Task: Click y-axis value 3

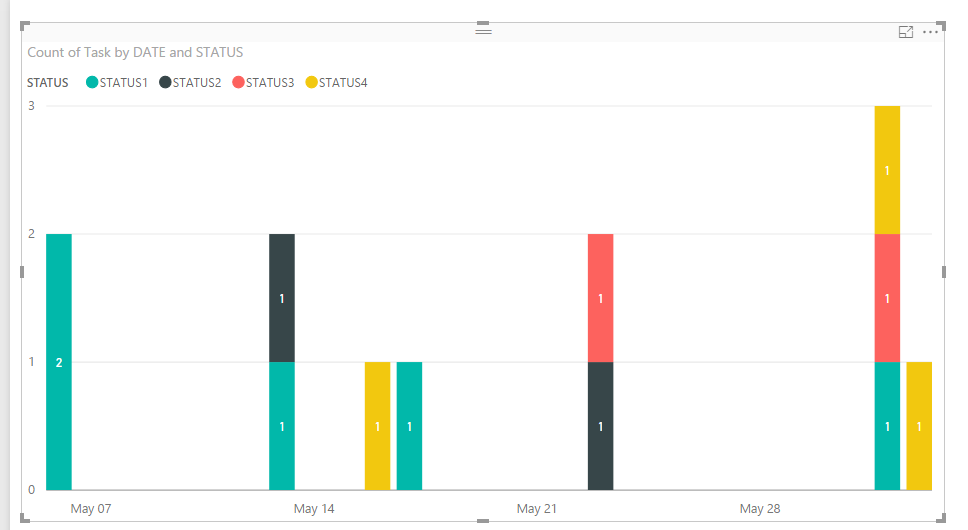Action: coord(31,106)
